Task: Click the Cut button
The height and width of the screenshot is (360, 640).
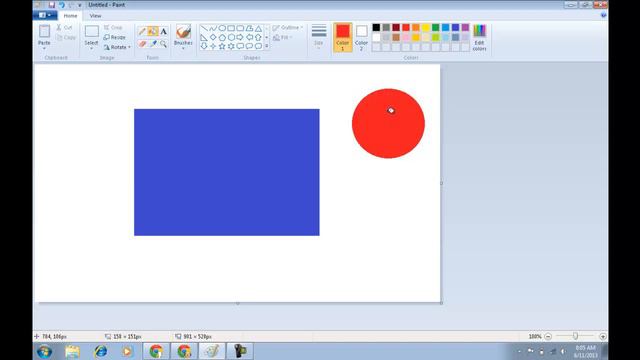Action: 64,27
